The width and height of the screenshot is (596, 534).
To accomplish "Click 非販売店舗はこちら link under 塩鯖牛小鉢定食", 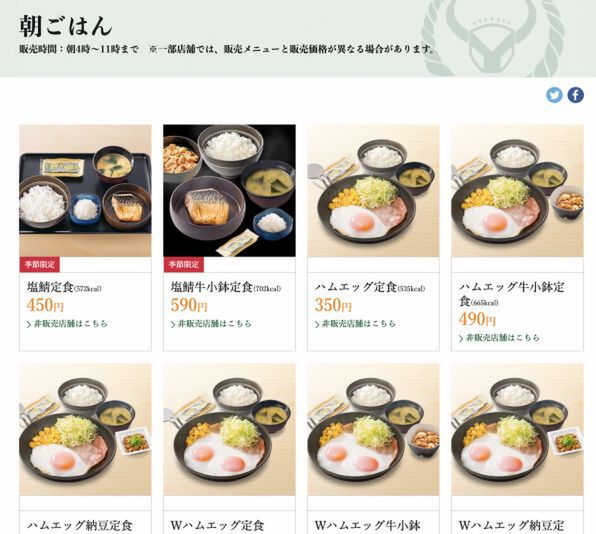I will pos(211,324).
